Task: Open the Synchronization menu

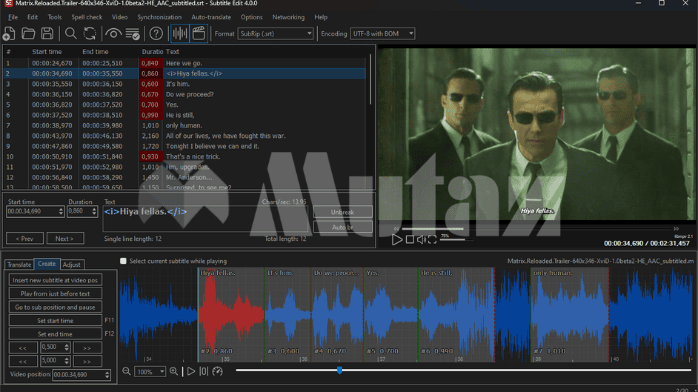Action: (159, 17)
